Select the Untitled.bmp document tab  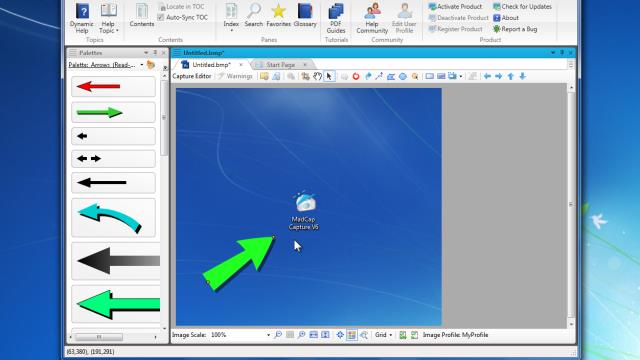pyautogui.click(x=211, y=65)
